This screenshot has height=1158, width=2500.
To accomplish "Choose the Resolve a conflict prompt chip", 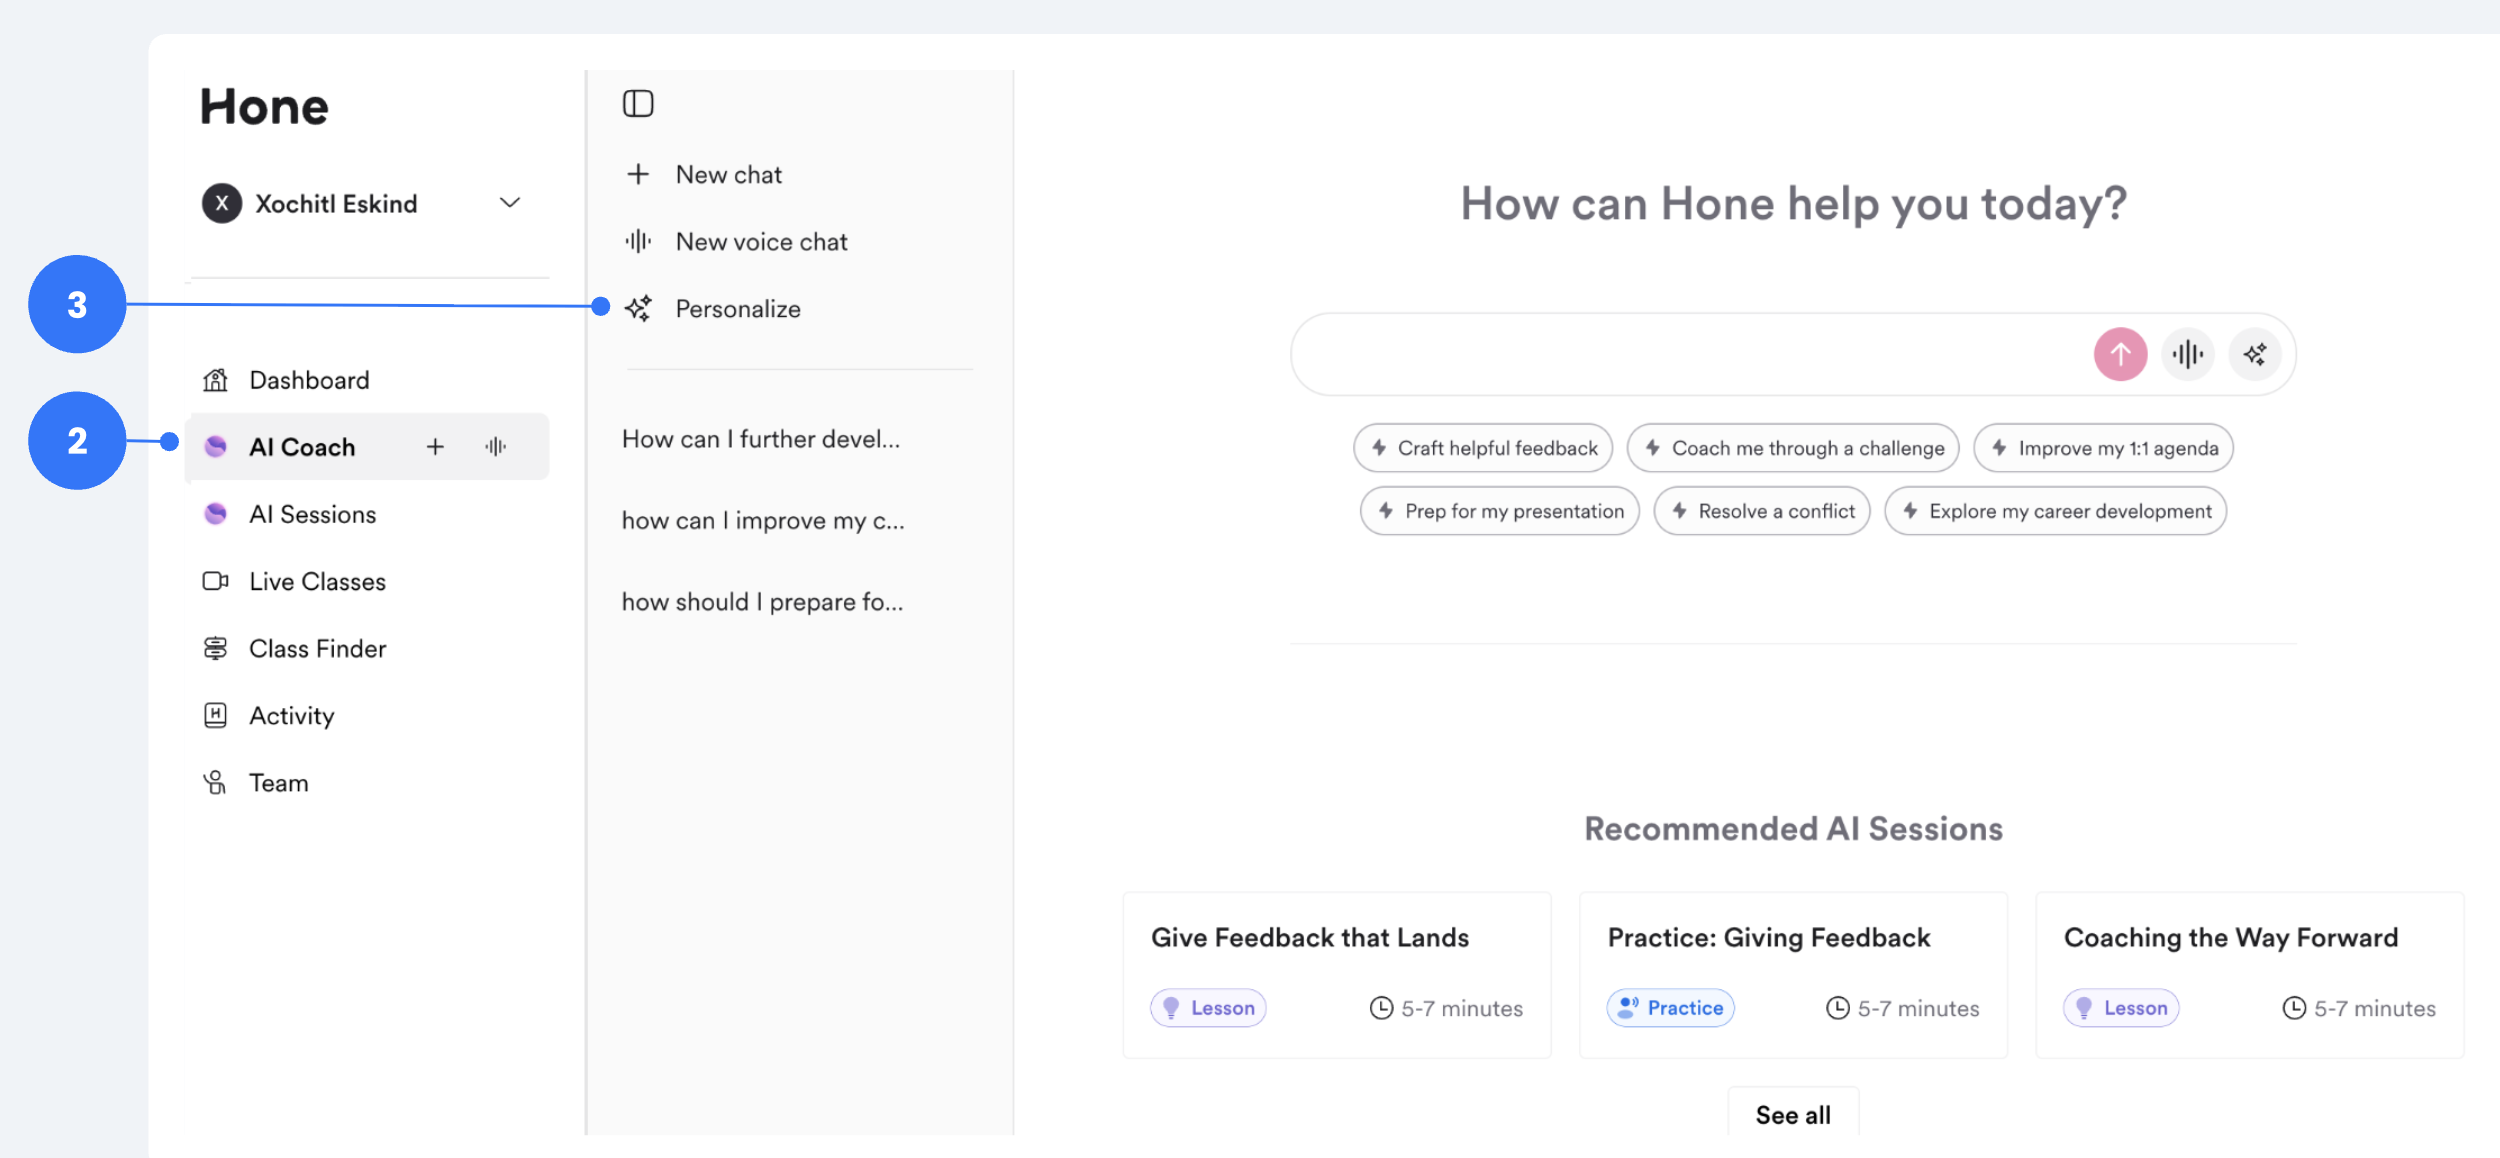I will [1761, 510].
